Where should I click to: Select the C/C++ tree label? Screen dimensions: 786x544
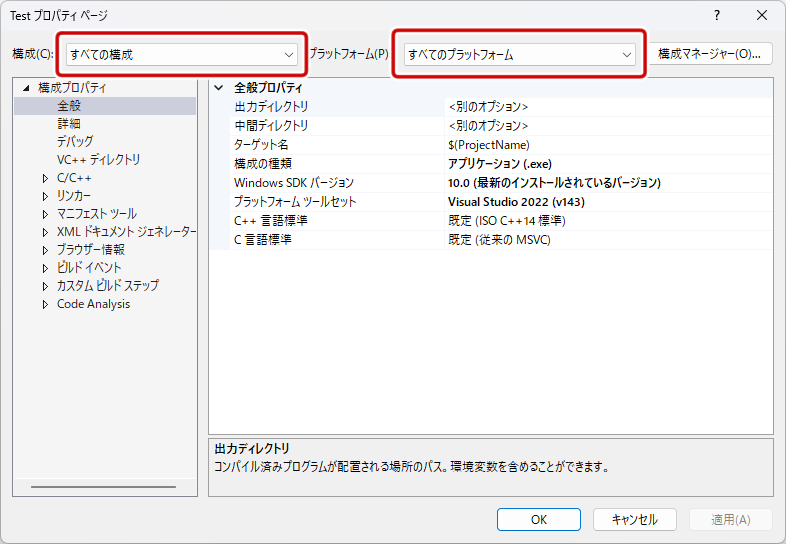(74, 178)
